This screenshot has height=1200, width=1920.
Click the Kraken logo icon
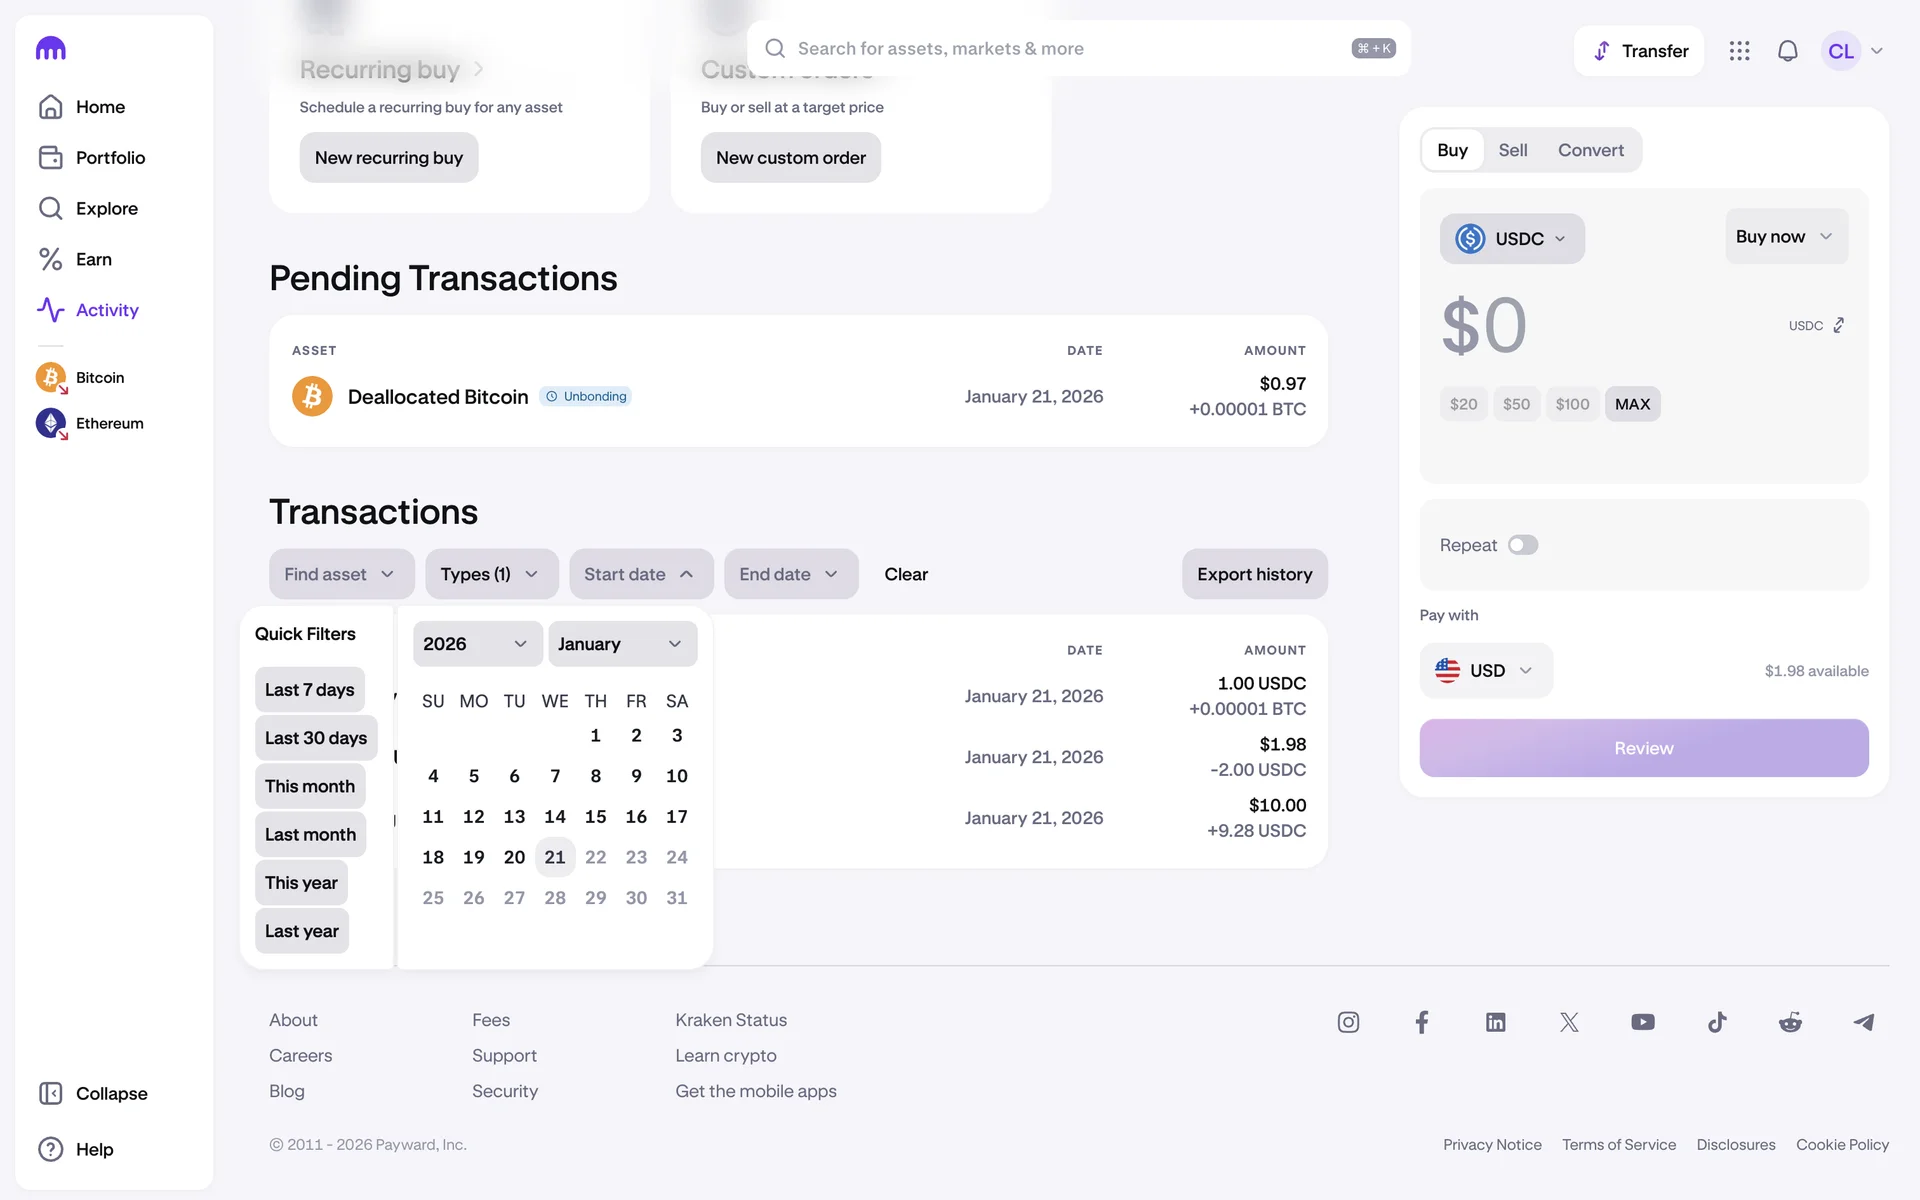(x=51, y=48)
